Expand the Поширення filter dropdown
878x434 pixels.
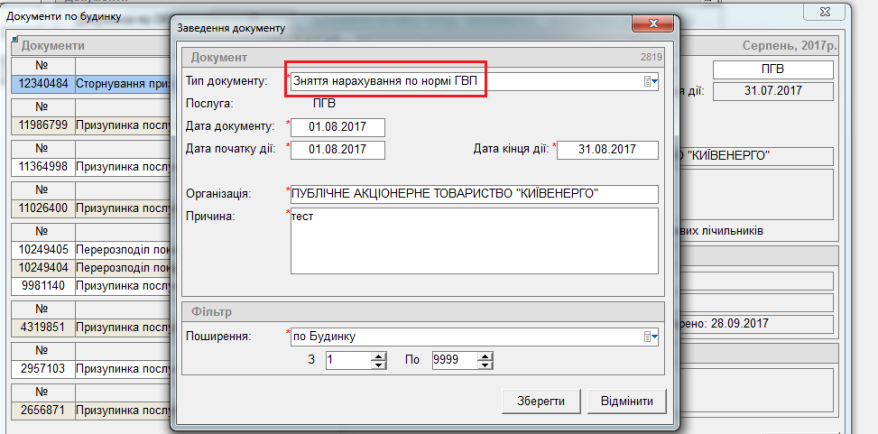click(650, 336)
